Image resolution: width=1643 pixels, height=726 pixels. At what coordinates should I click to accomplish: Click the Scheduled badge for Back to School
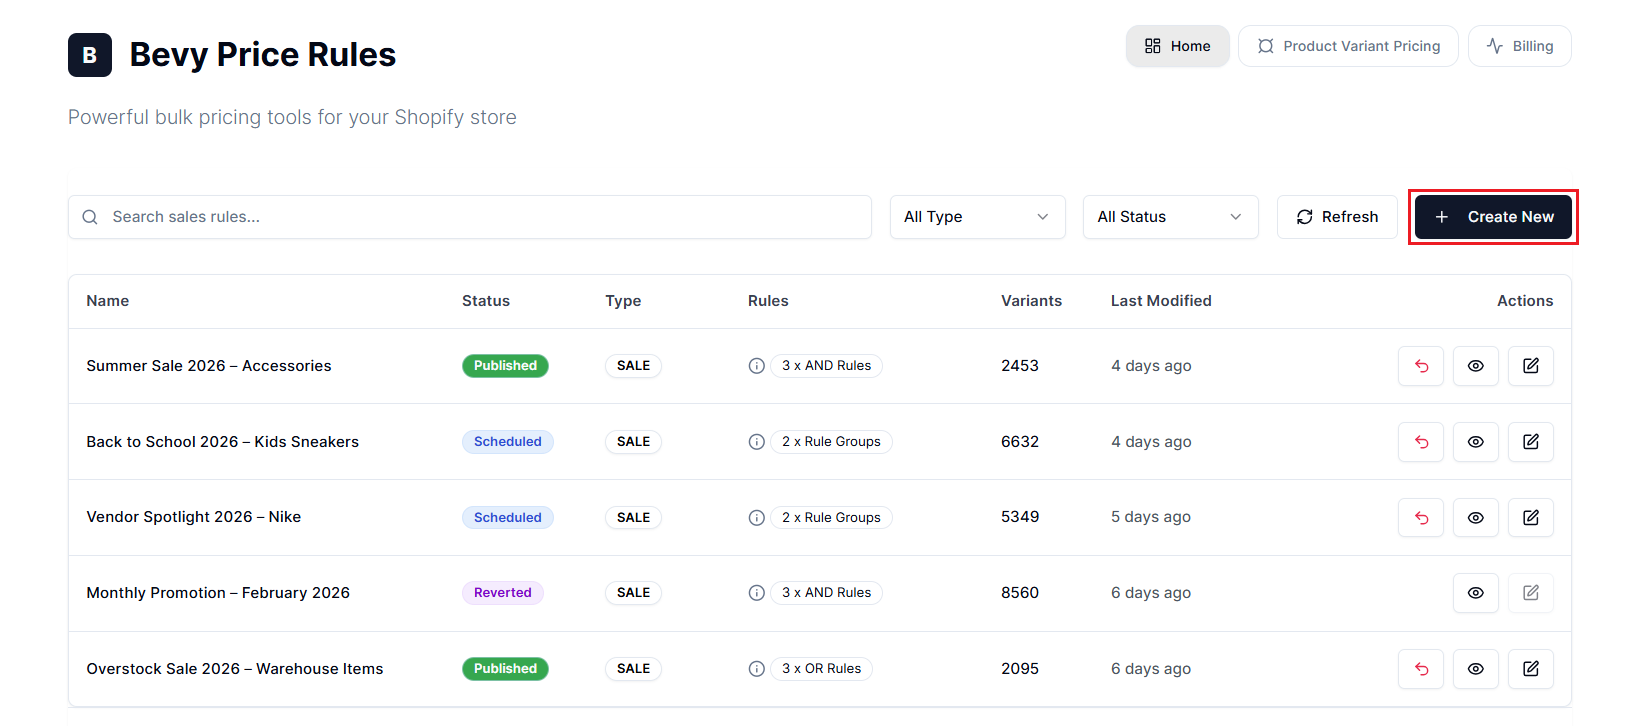pos(507,442)
